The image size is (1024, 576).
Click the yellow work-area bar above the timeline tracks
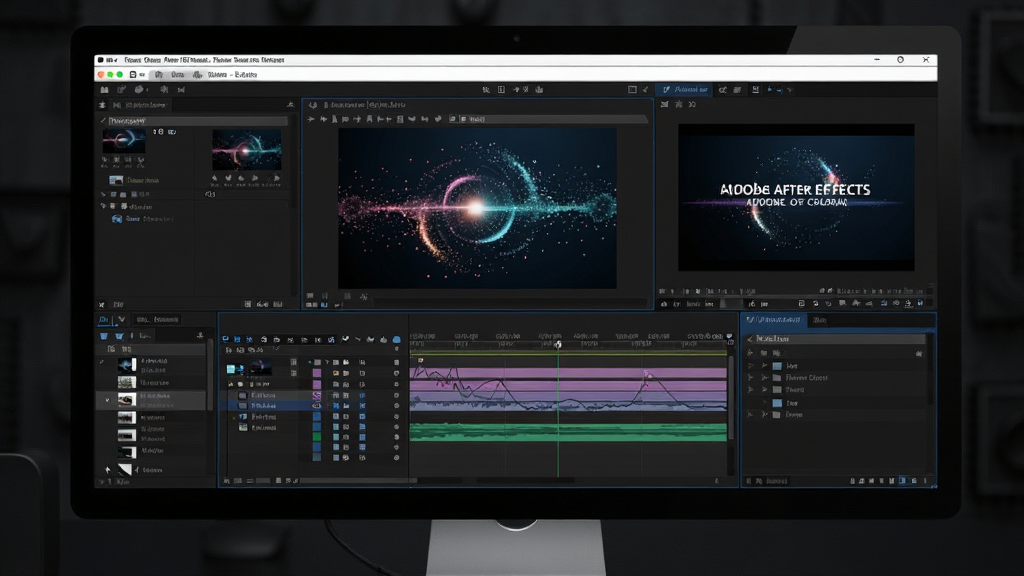pyautogui.click(x=568, y=353)
